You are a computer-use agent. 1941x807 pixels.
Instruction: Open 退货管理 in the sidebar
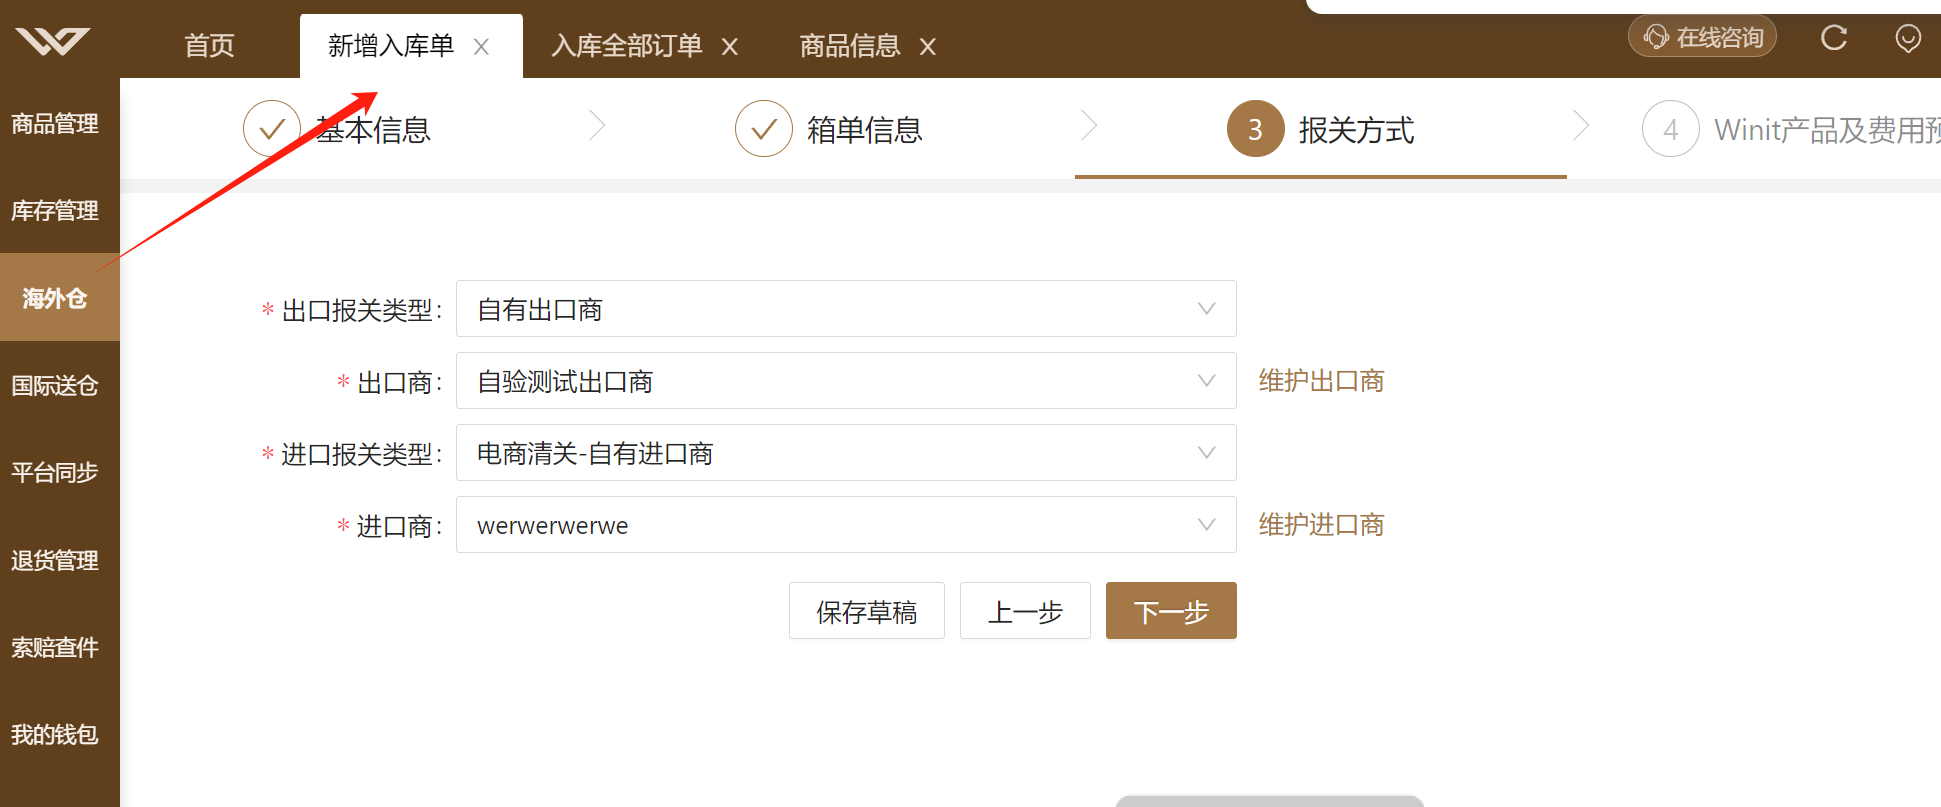tap(55, 560)
